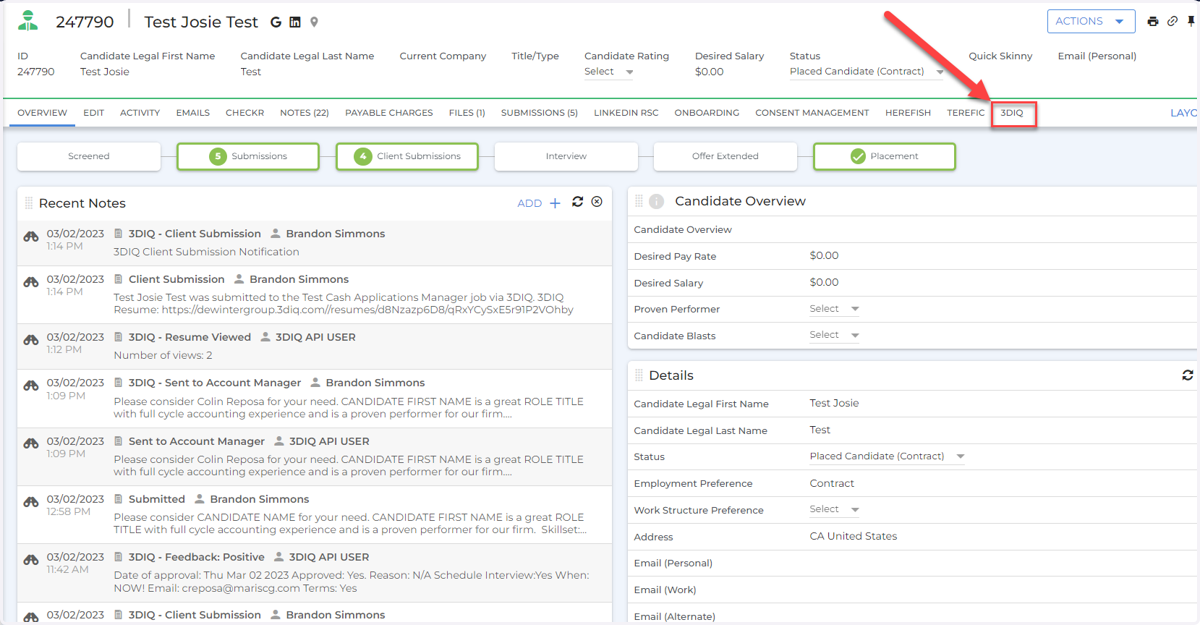Screen dimensions: 1200x625
Task: Click the link (chain) icon in header
Action: click(1172, 21)
